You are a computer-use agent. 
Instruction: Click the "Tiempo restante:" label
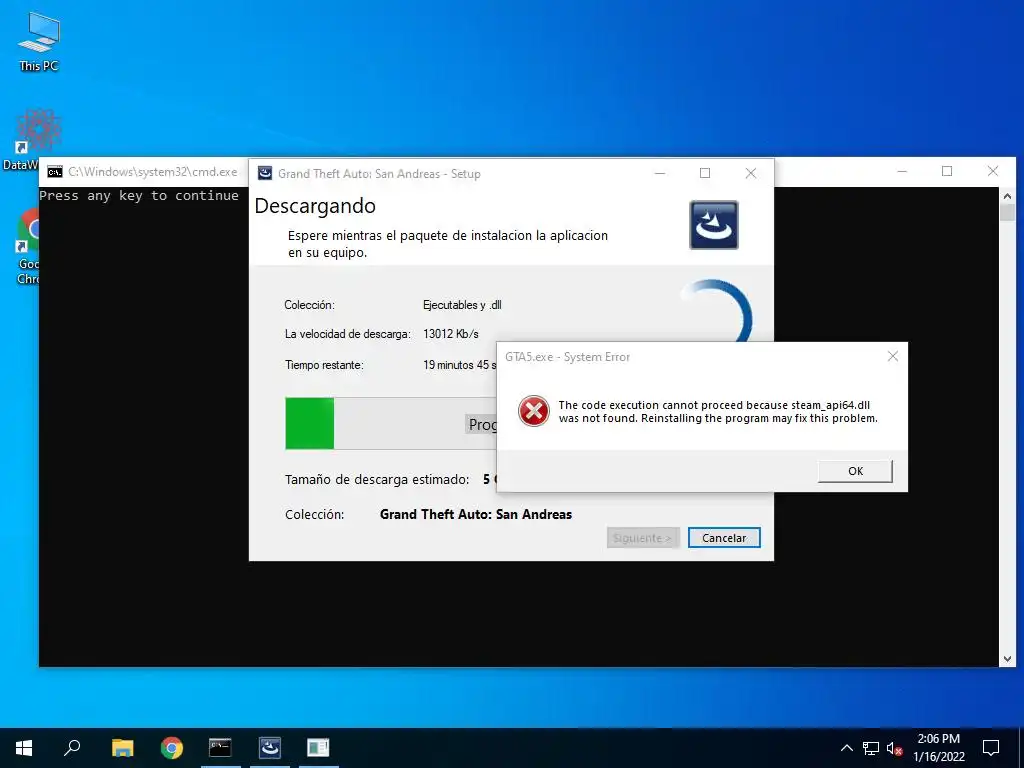pyautogui.click(x=324, y=365)
